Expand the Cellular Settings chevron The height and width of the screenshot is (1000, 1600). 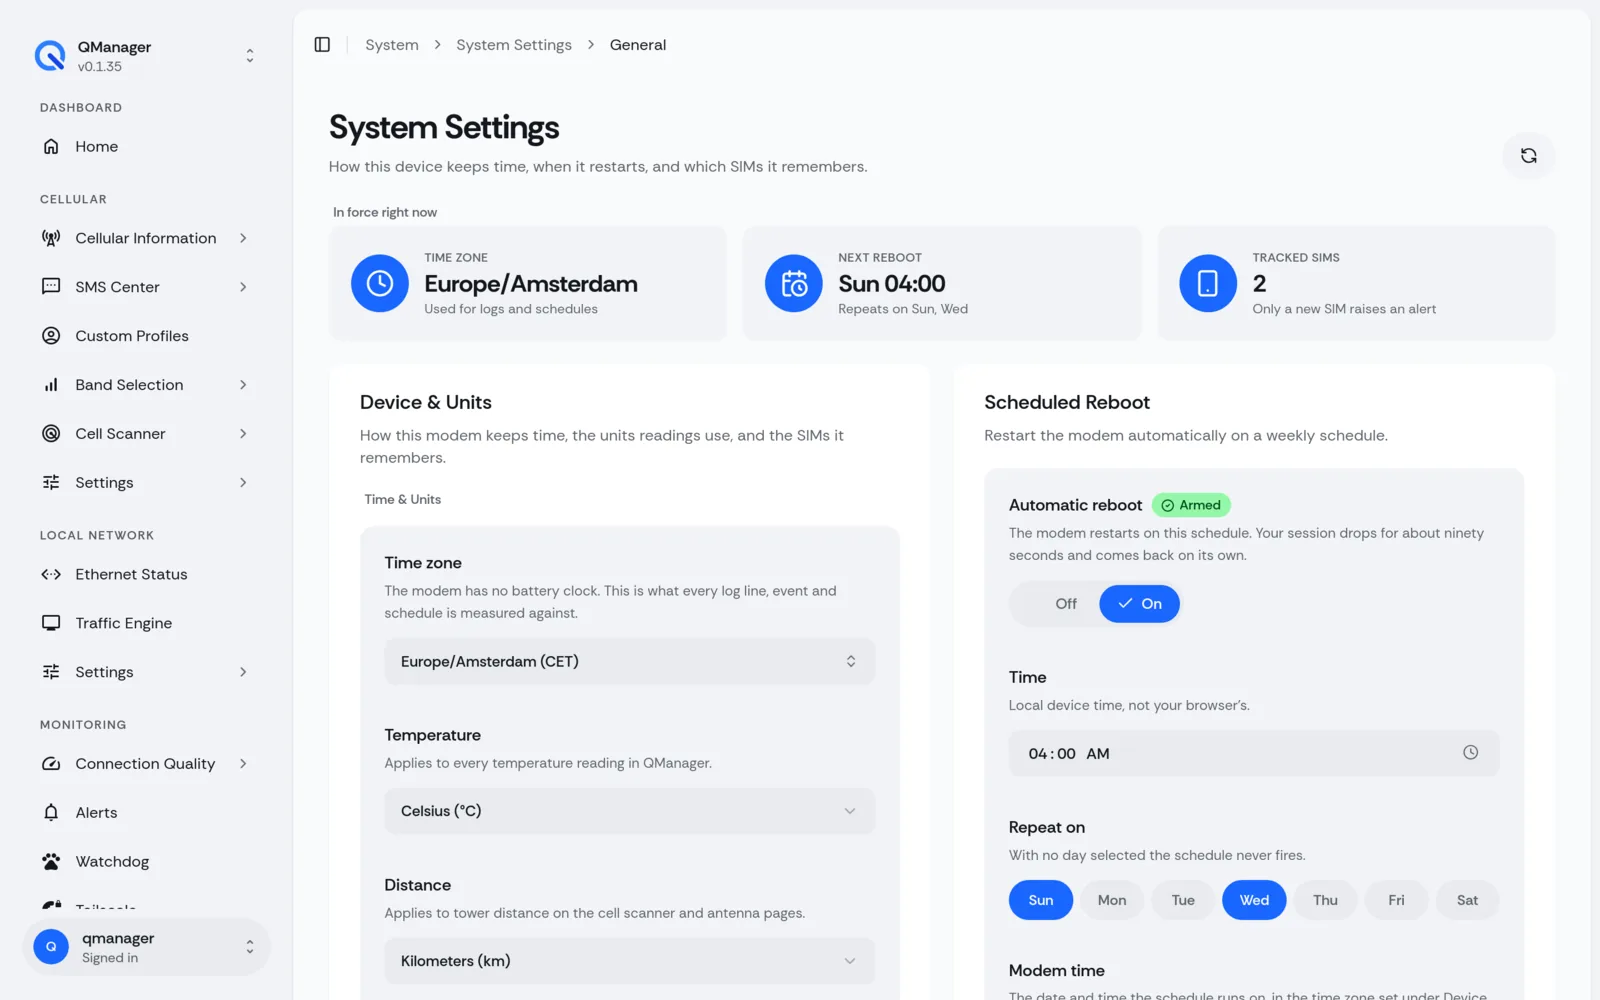pos(243,483)
